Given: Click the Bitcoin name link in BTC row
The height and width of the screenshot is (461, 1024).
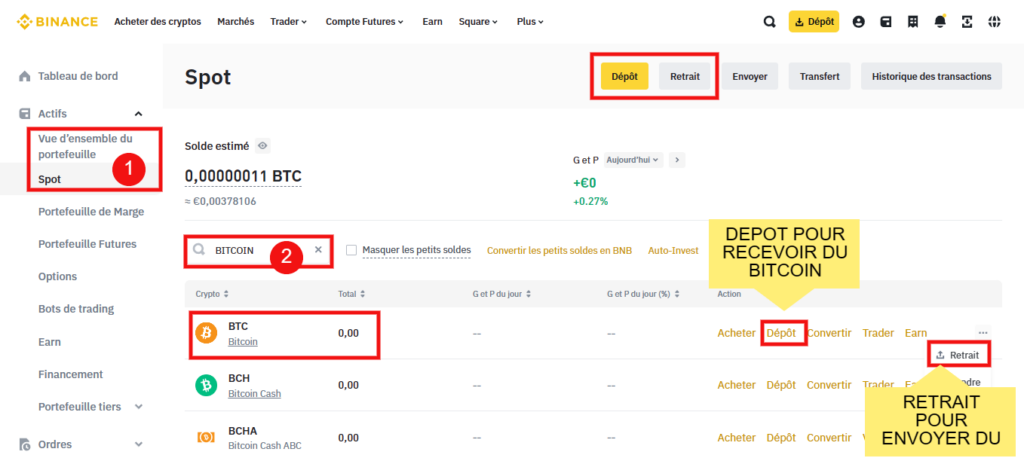Looking at the screenshot, I should [243, 342].
